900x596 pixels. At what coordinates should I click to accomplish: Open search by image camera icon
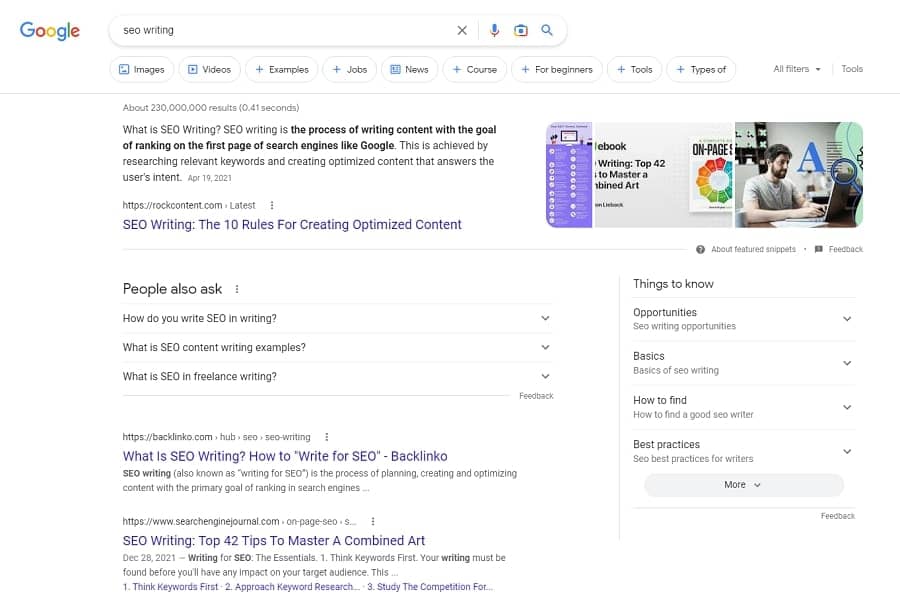(x=521, y=30)
